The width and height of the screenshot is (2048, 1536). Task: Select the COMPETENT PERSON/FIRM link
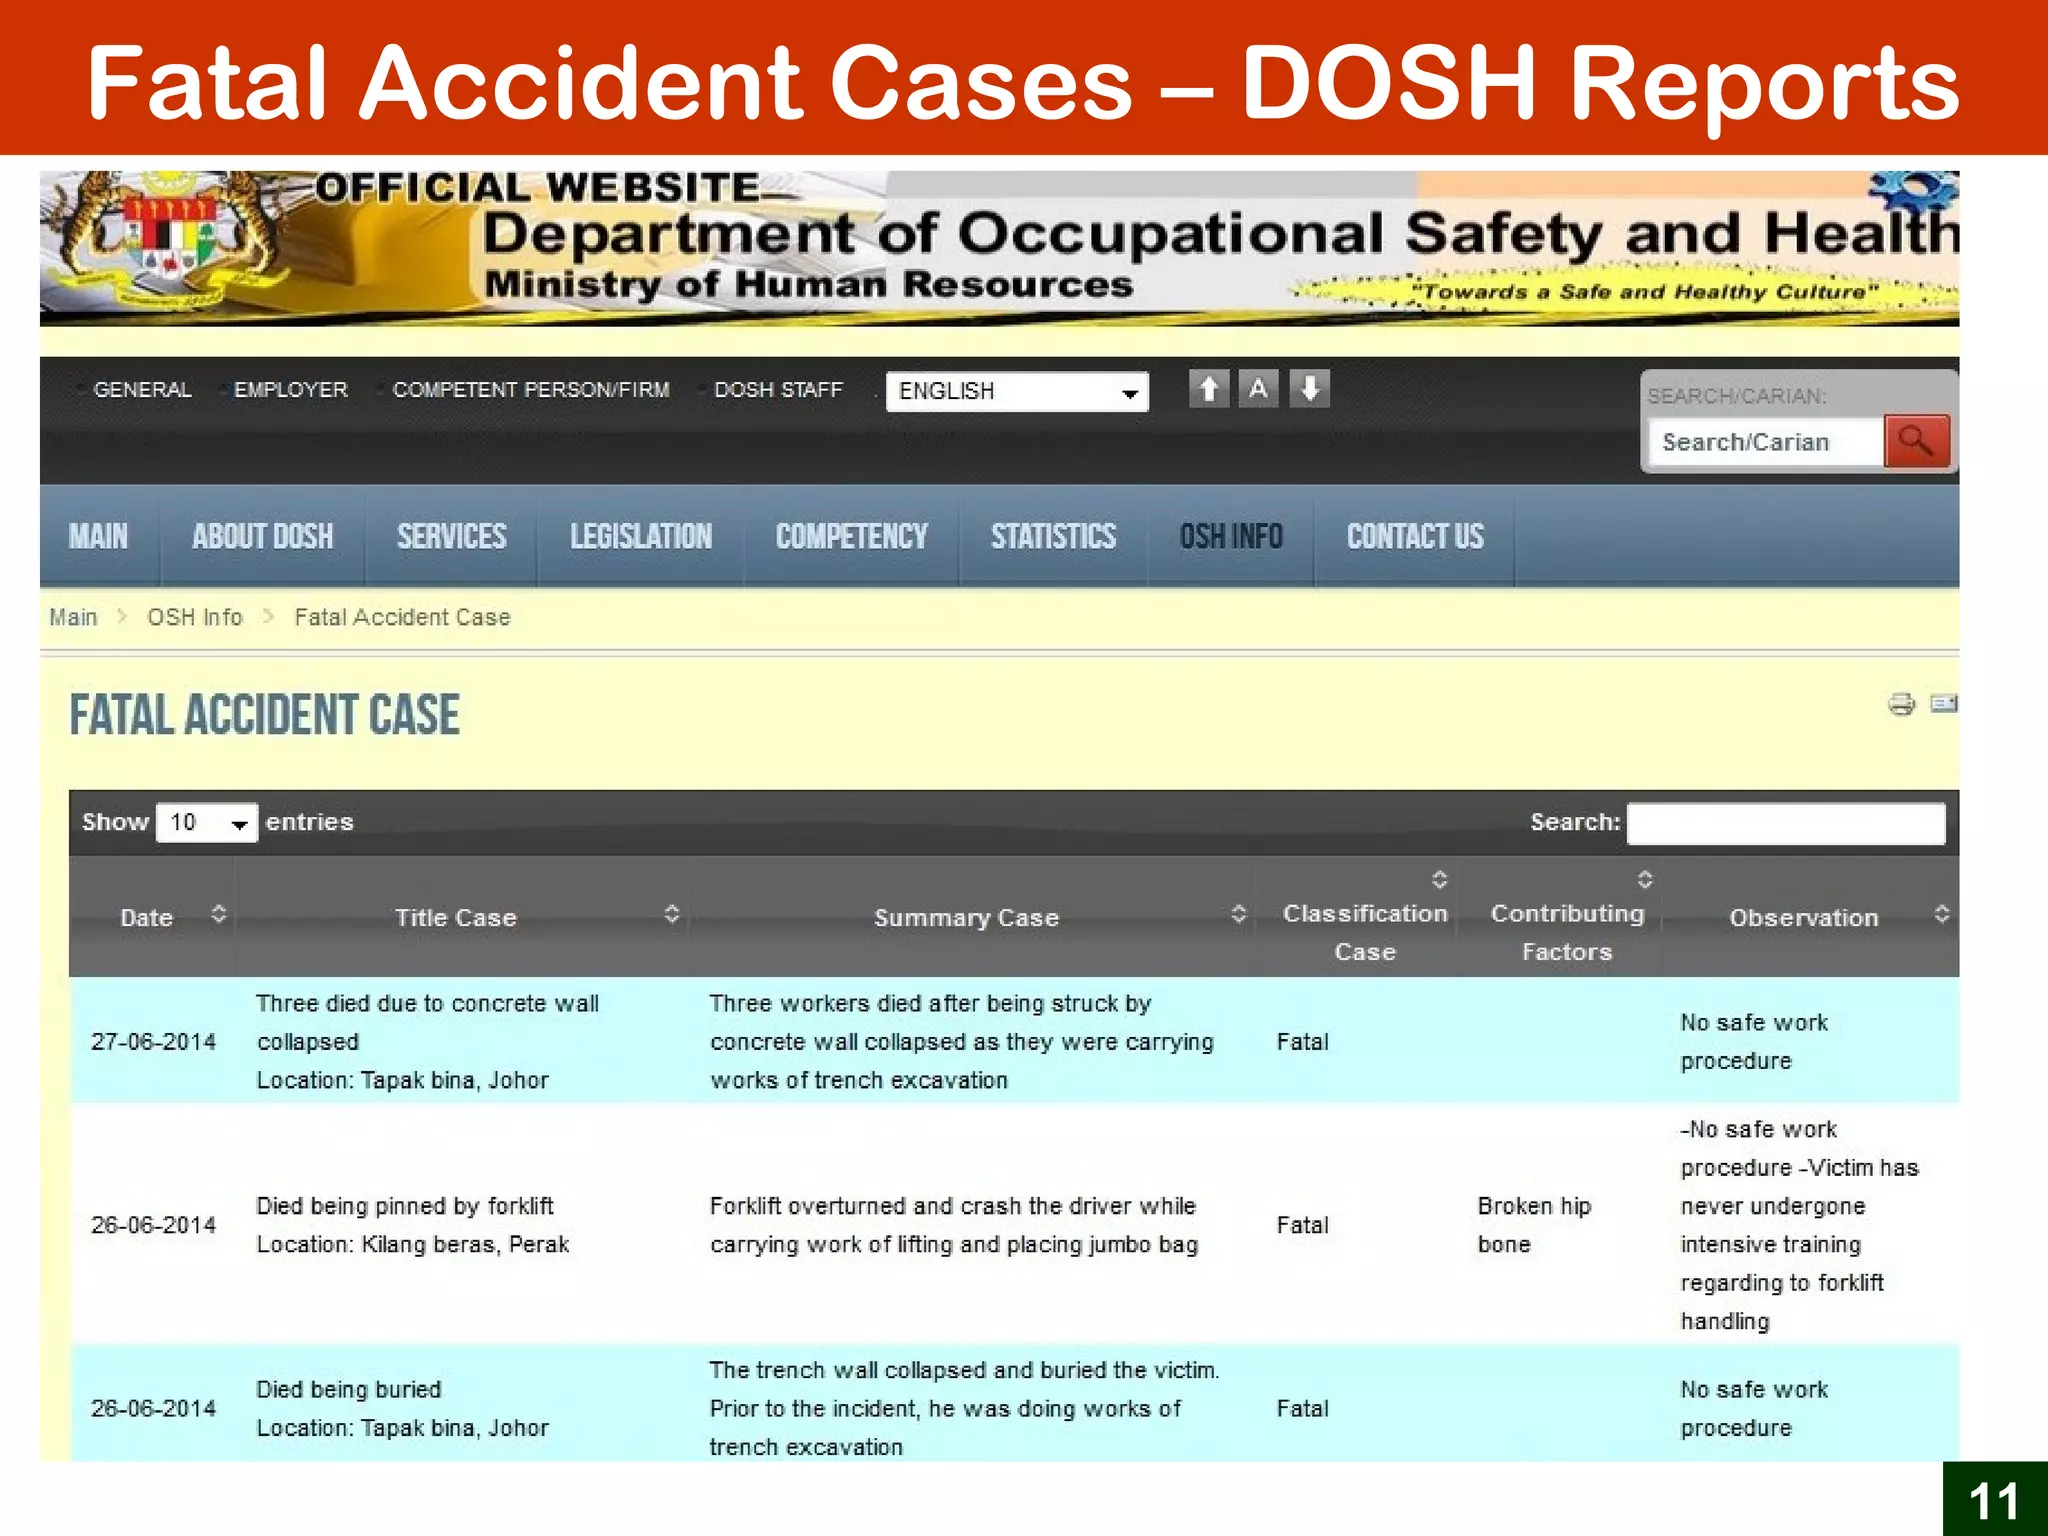[x=531, y=390]
